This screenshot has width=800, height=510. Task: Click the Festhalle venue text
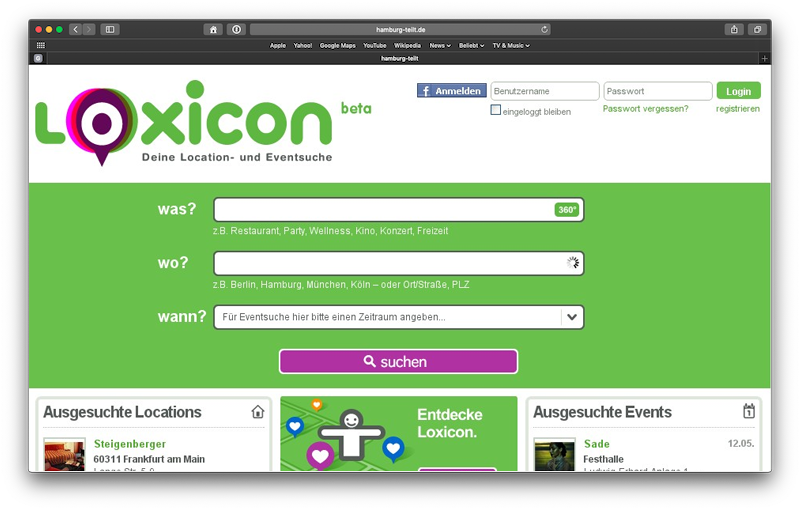pos(603,459)
